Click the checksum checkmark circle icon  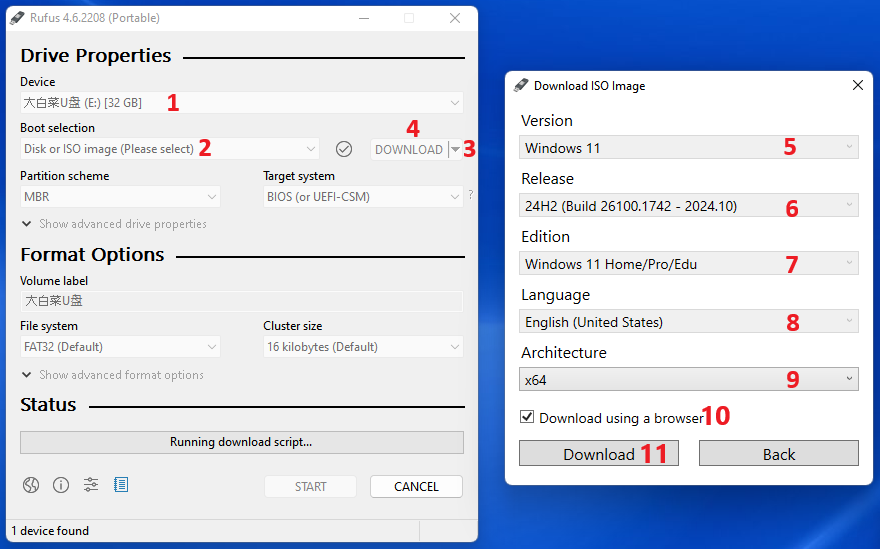point(343,149)
